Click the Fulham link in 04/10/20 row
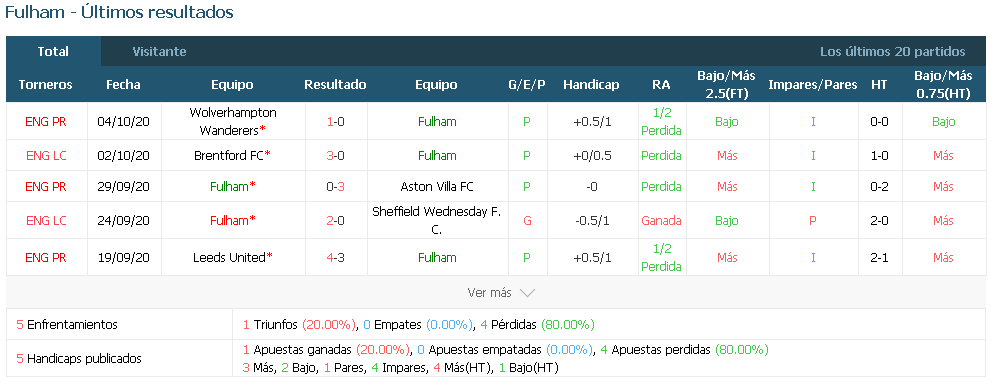 pyautogui.click(x=437, y=121)
